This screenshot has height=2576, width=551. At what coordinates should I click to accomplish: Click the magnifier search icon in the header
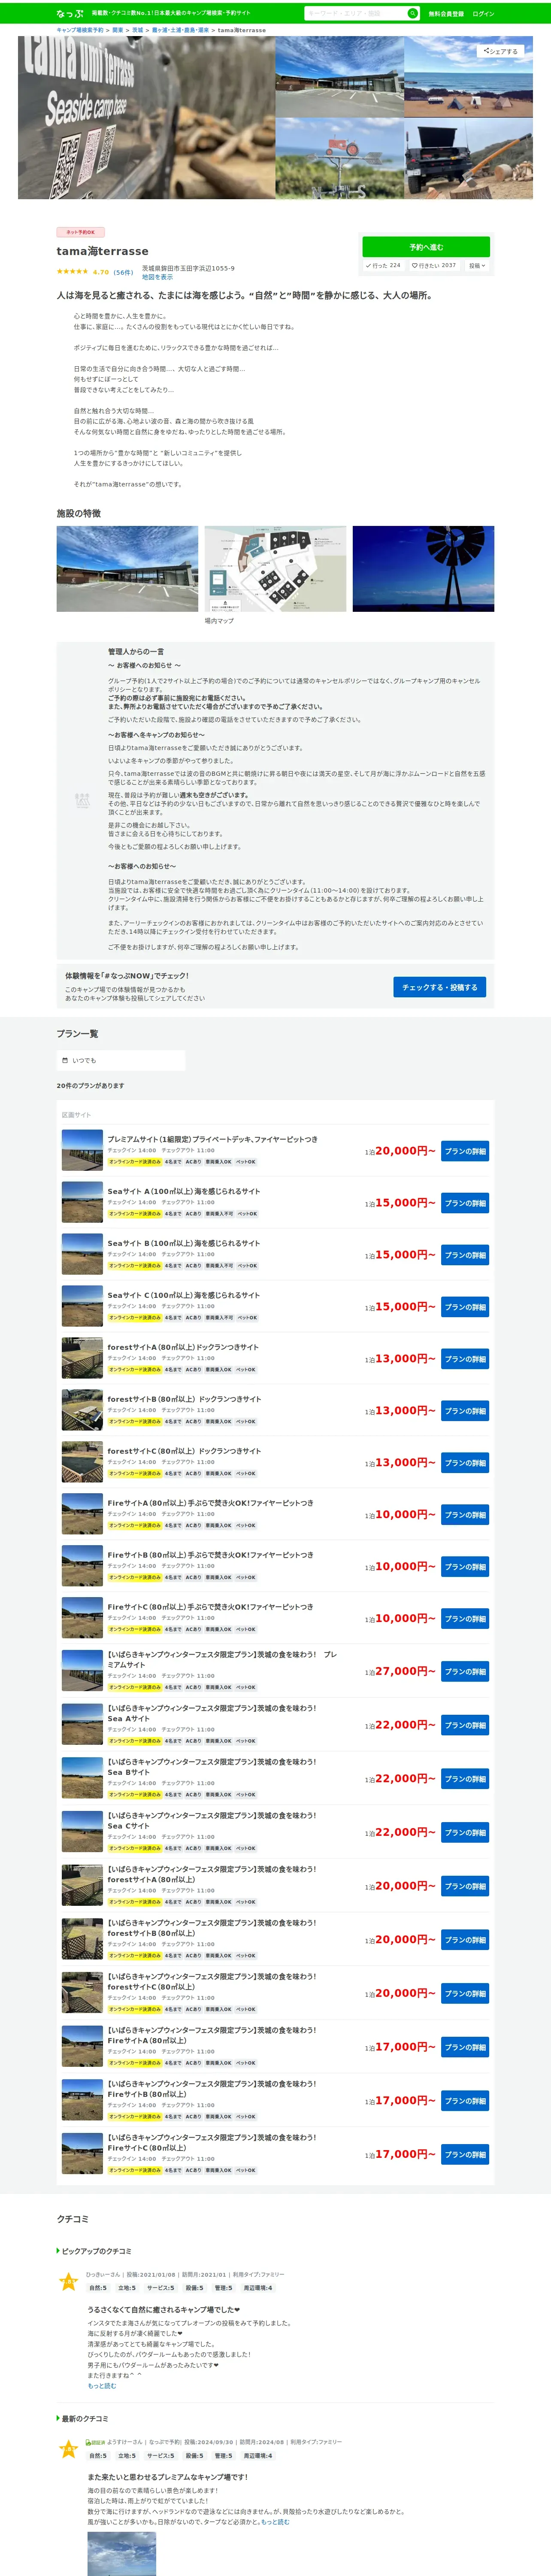click(412, 14)
